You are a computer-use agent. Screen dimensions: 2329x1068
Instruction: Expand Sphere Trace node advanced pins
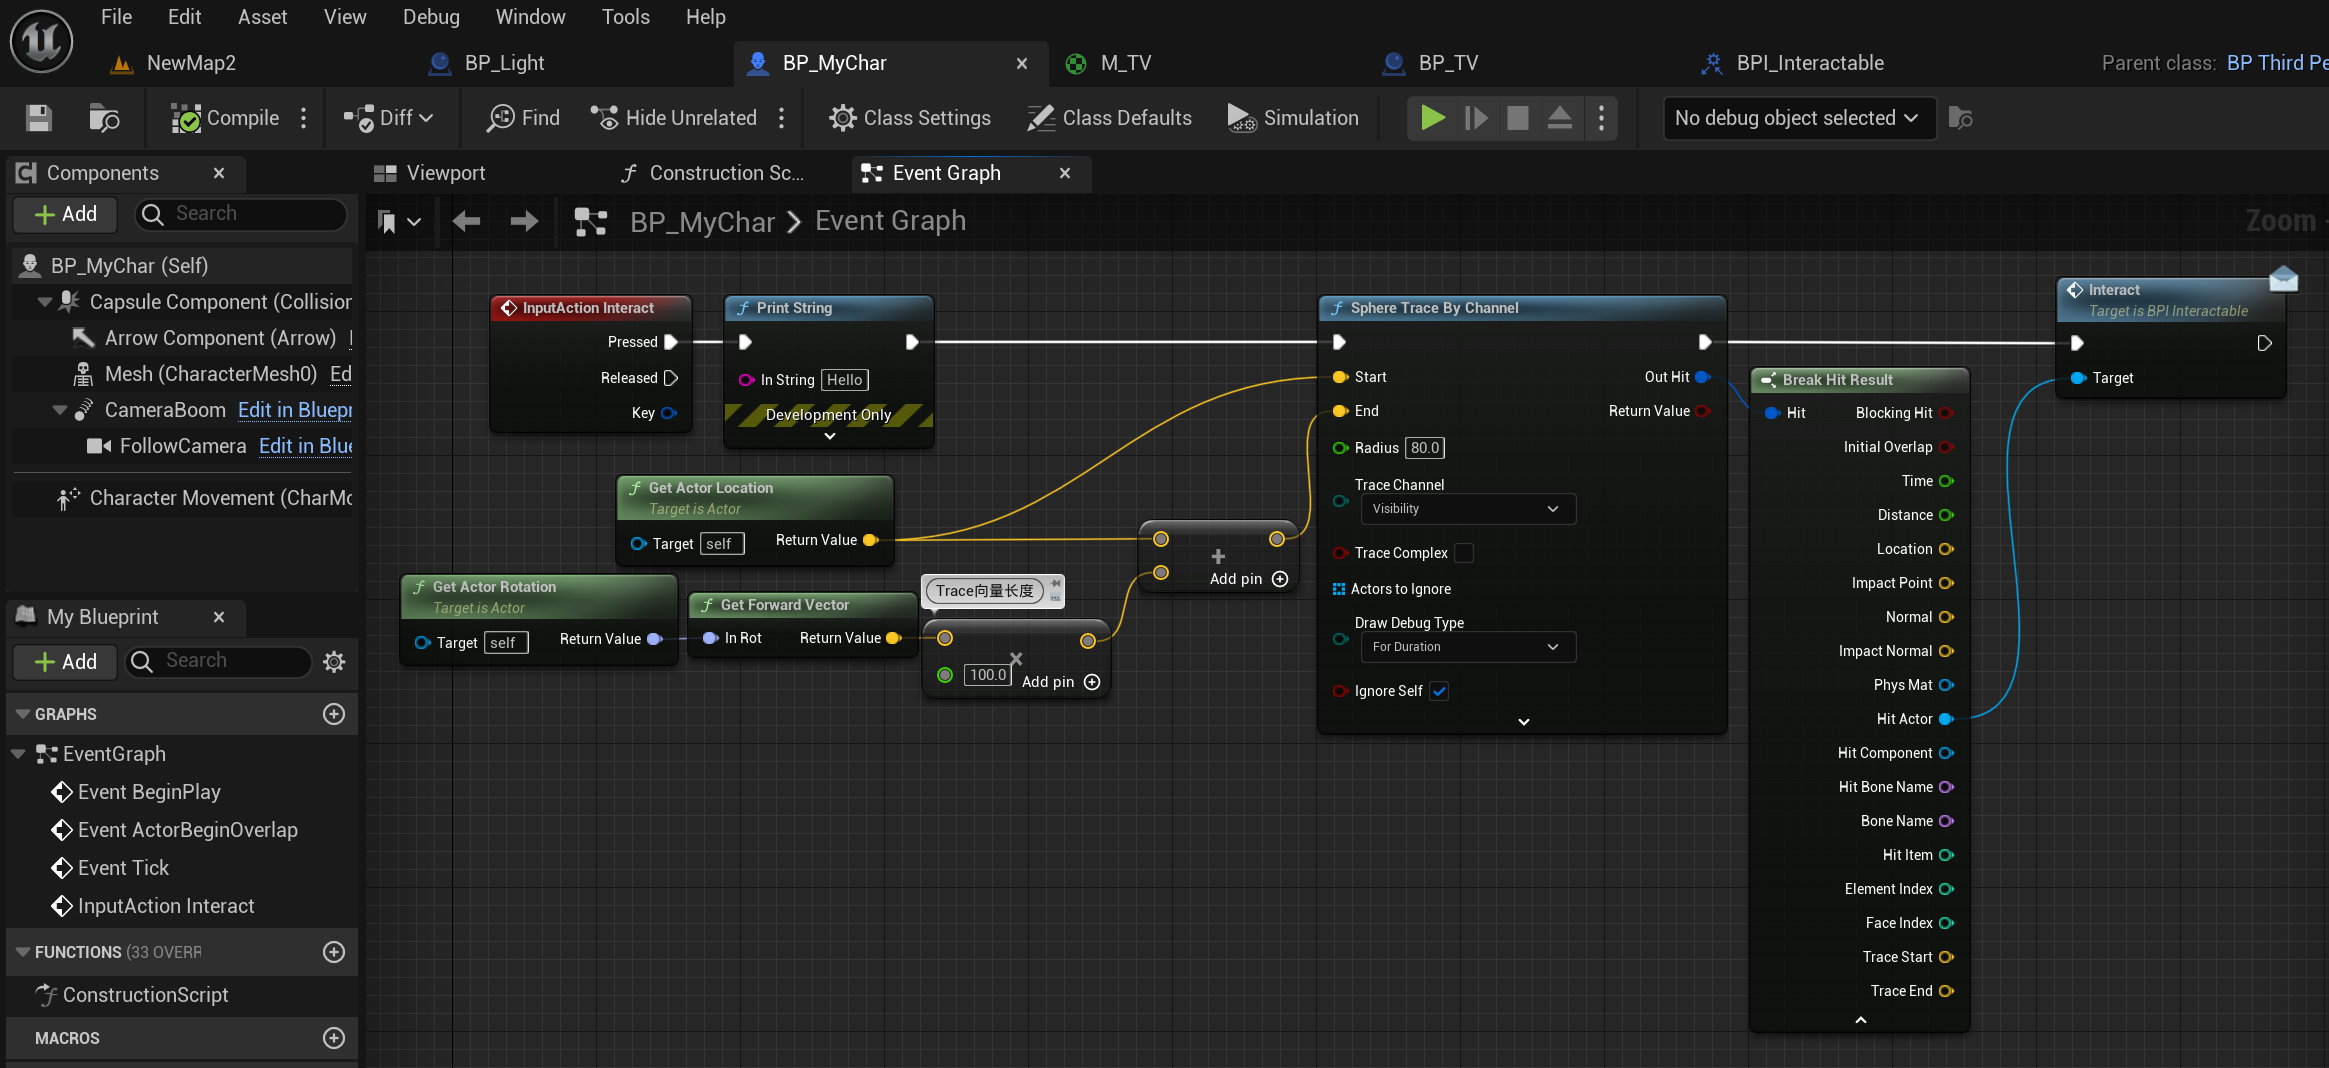pos(1523,721)
